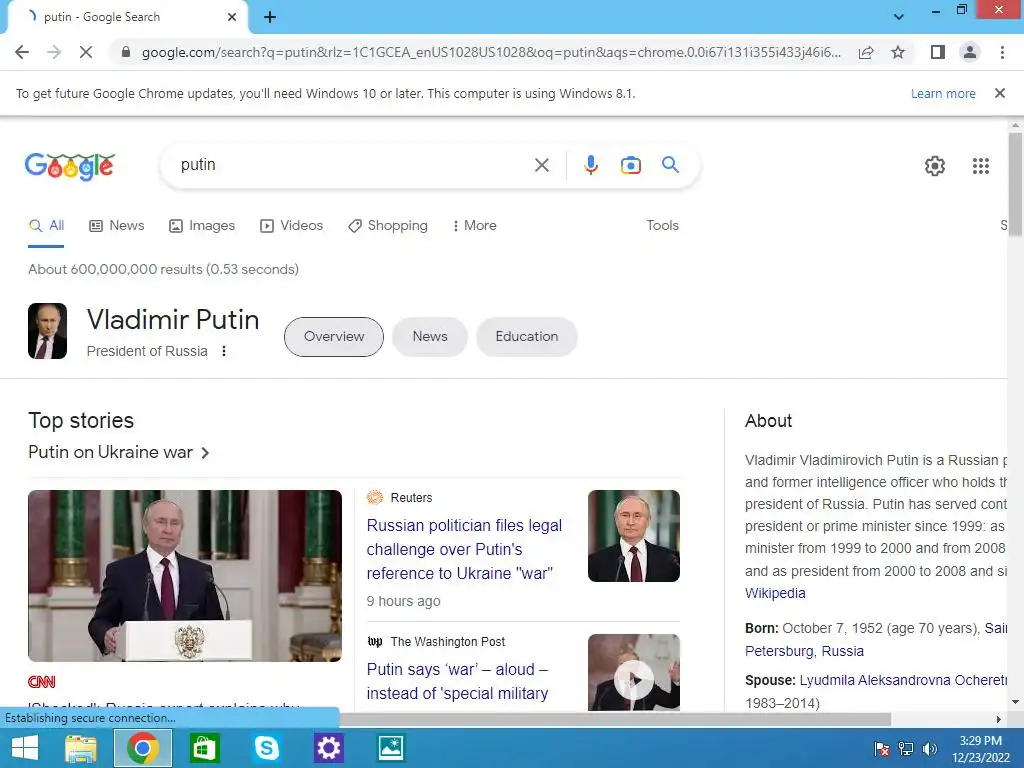Open the Photos app taskbar icon
1024x768 pixels.
point(391,748)
